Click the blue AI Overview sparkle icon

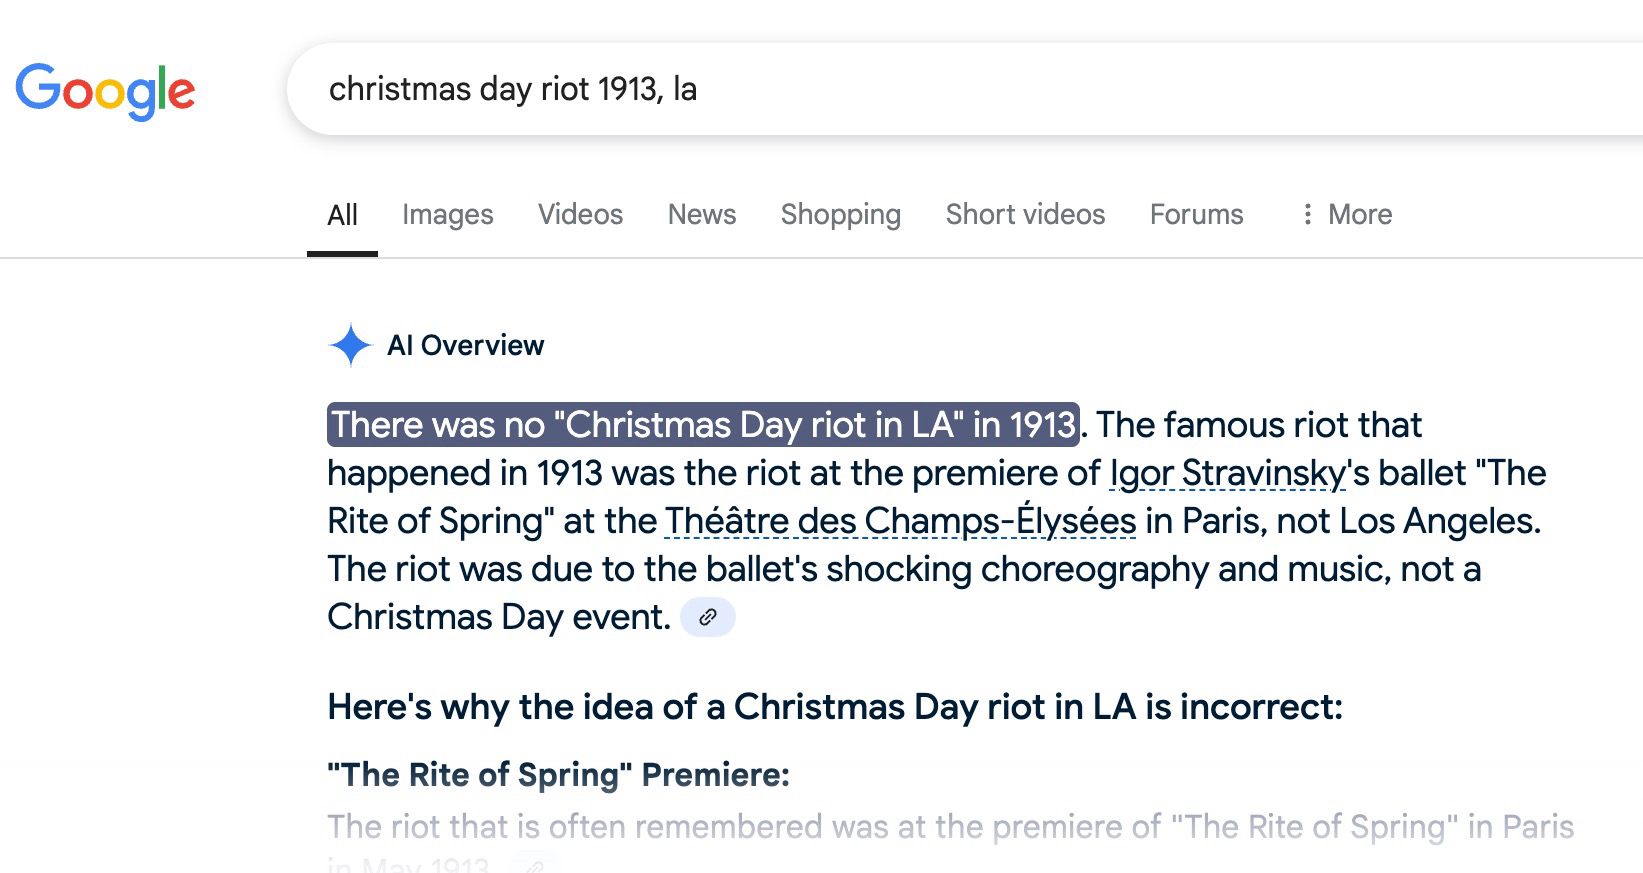[350, 345]
